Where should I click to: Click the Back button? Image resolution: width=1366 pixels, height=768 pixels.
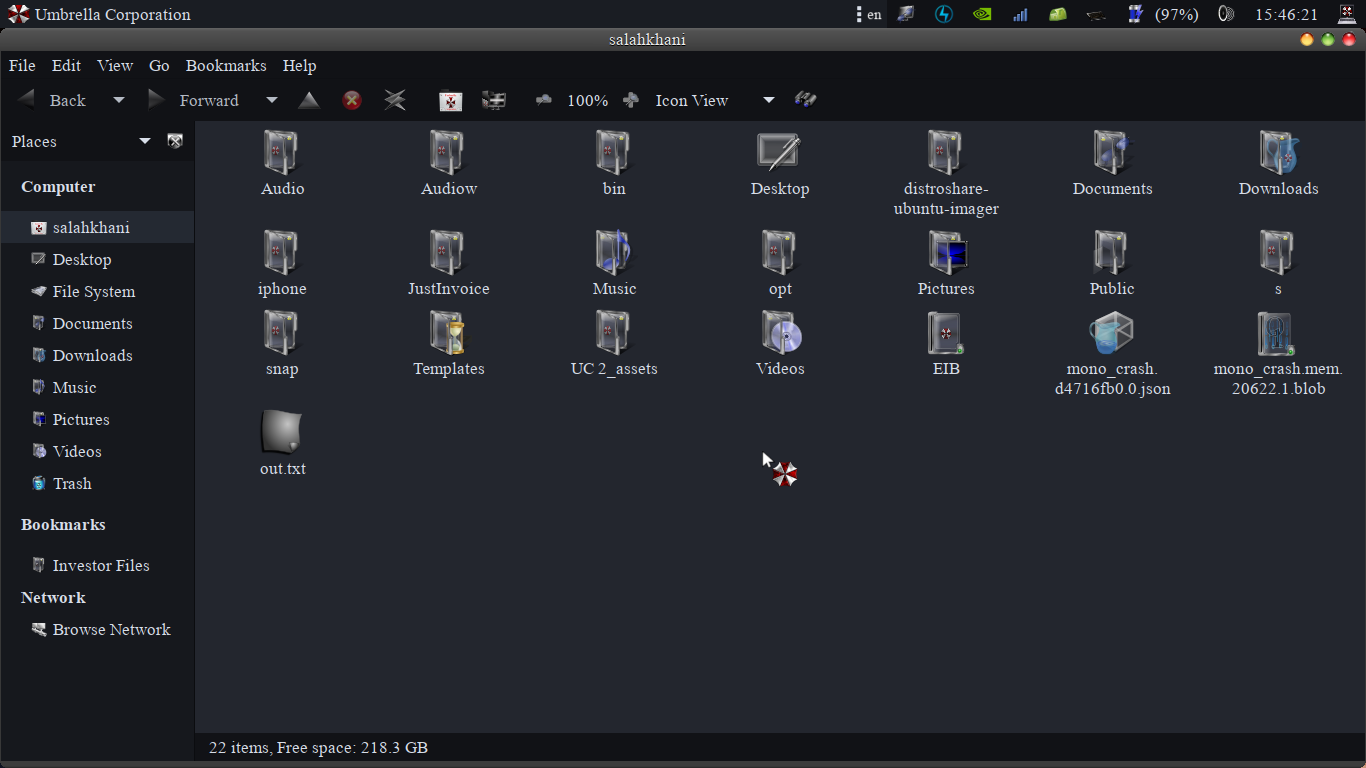(x=54, y=100)
